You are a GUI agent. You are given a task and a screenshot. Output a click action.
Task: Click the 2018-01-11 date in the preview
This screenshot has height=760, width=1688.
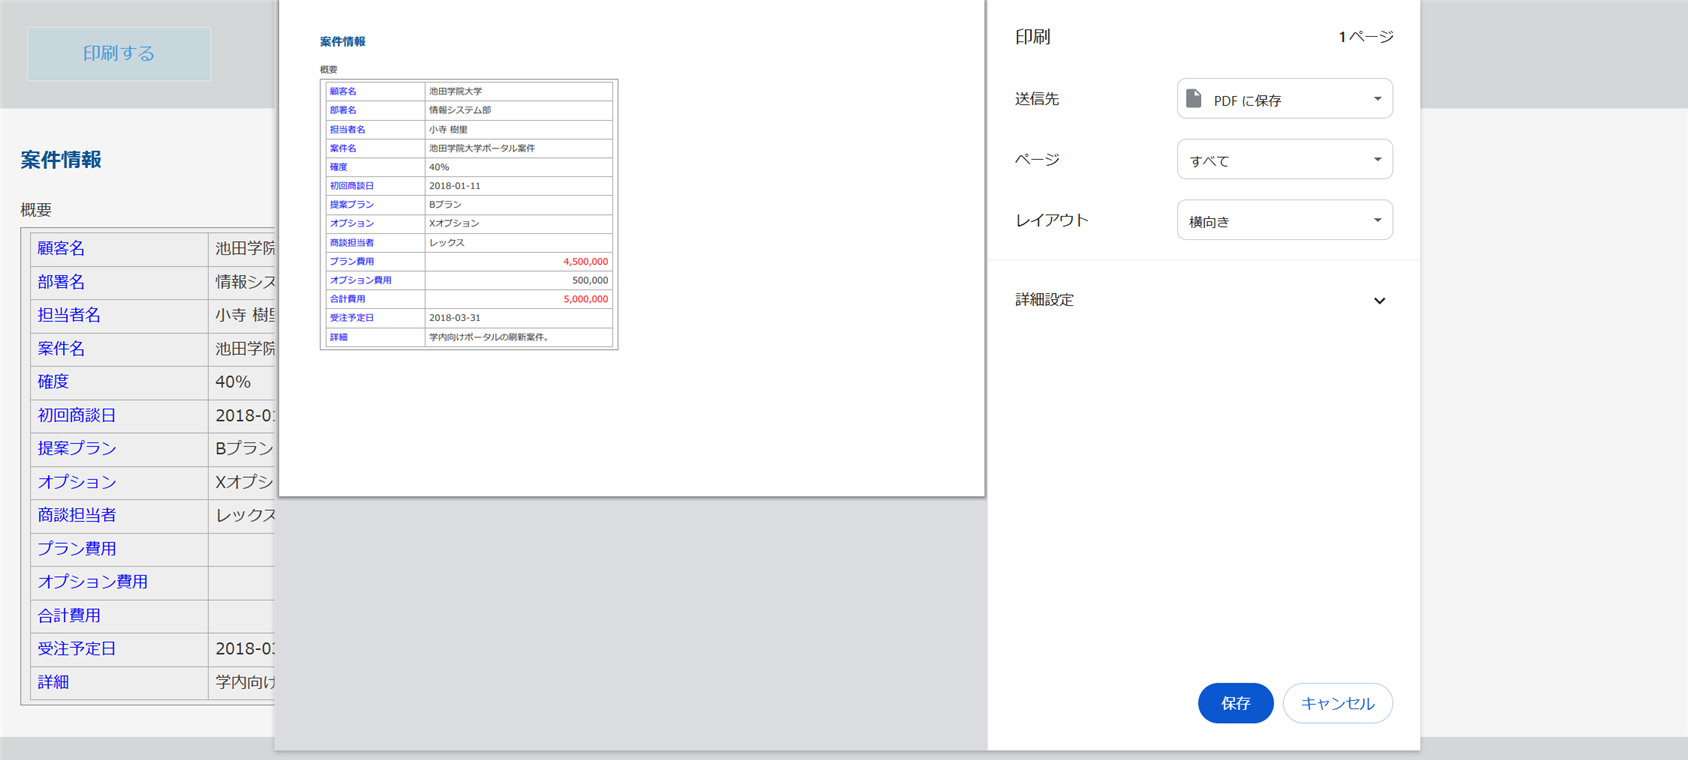point(455,186)
